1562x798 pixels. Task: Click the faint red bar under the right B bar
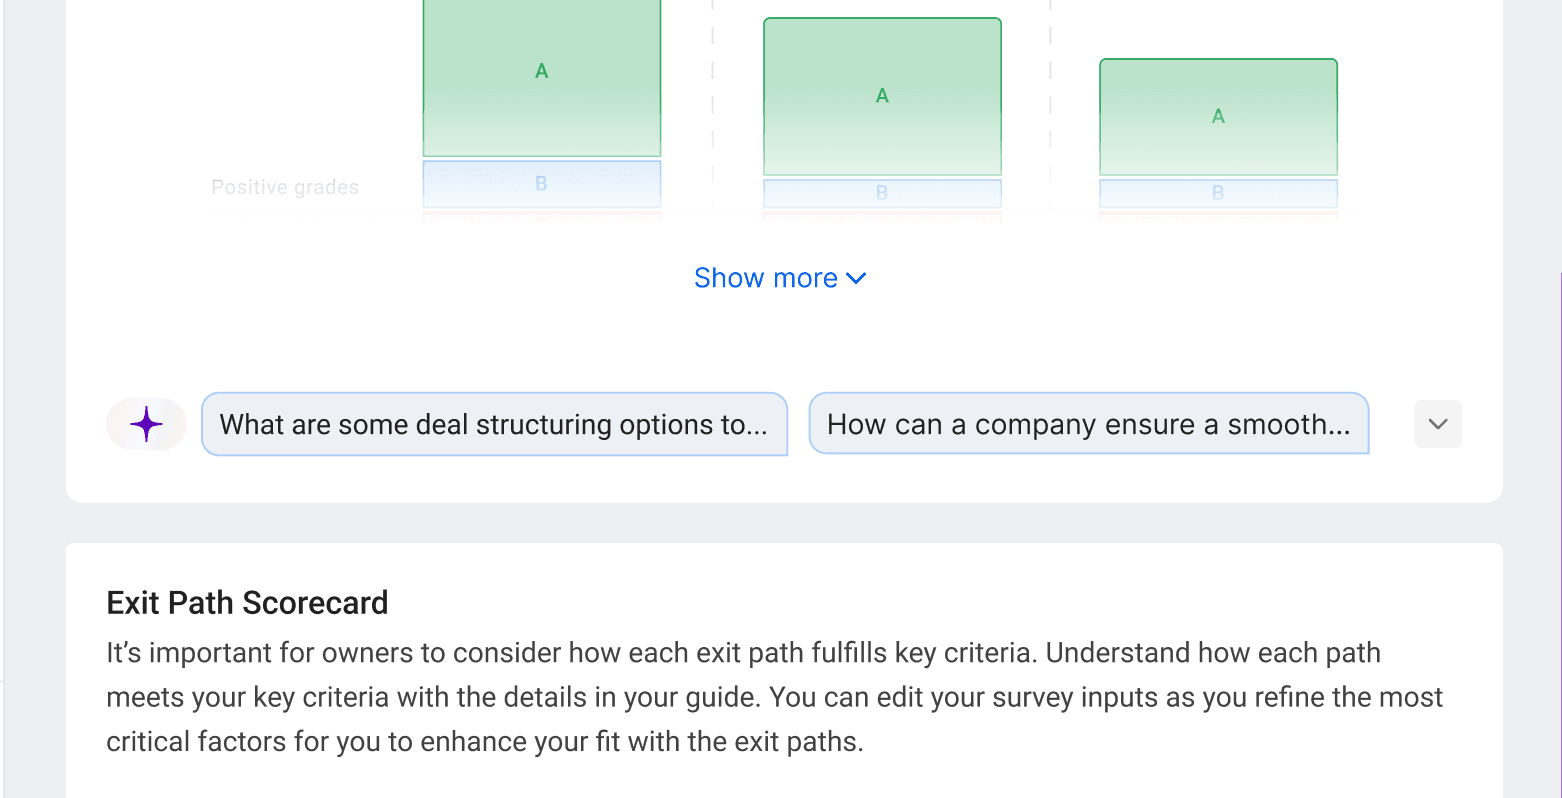click(1218, 215)
